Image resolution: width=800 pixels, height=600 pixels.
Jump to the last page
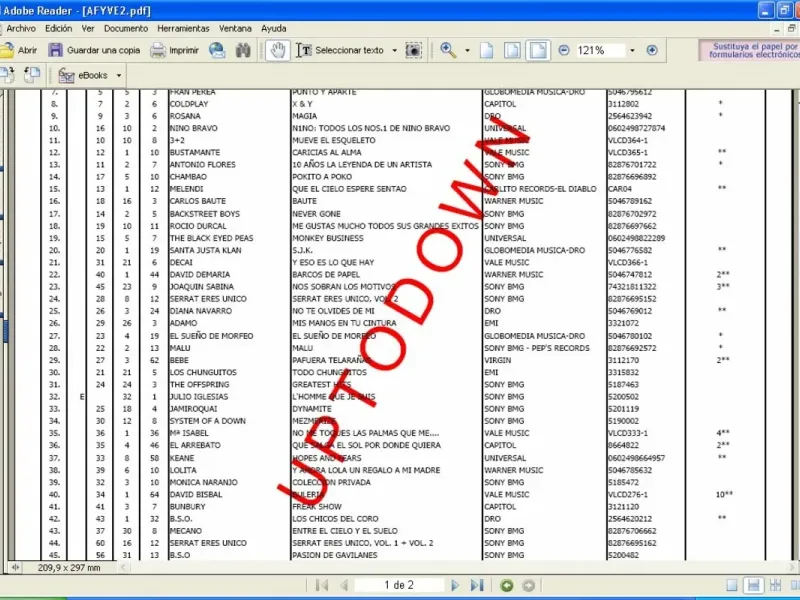[x=477, y=585]
